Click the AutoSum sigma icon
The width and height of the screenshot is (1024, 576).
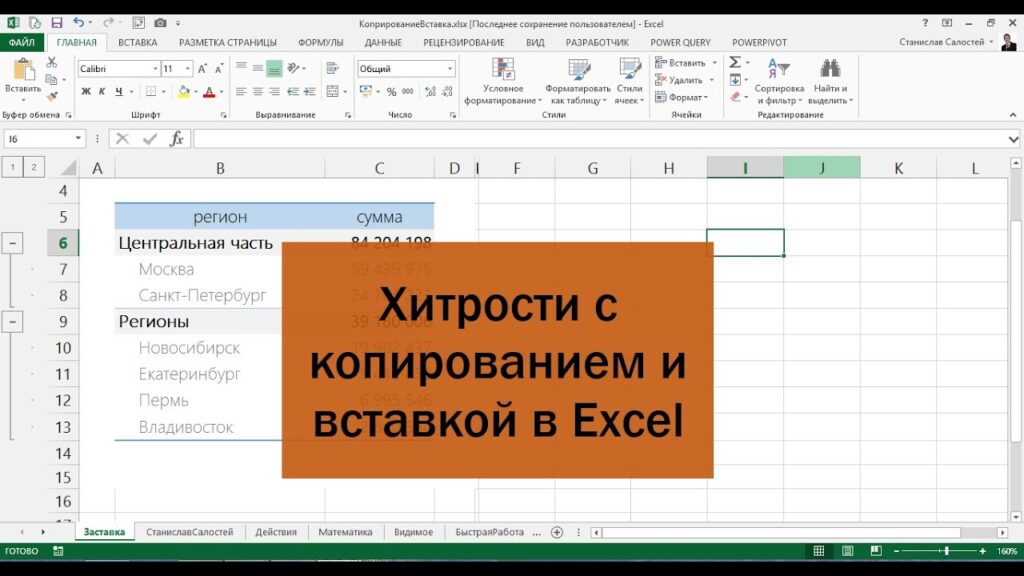pos(735,63)
